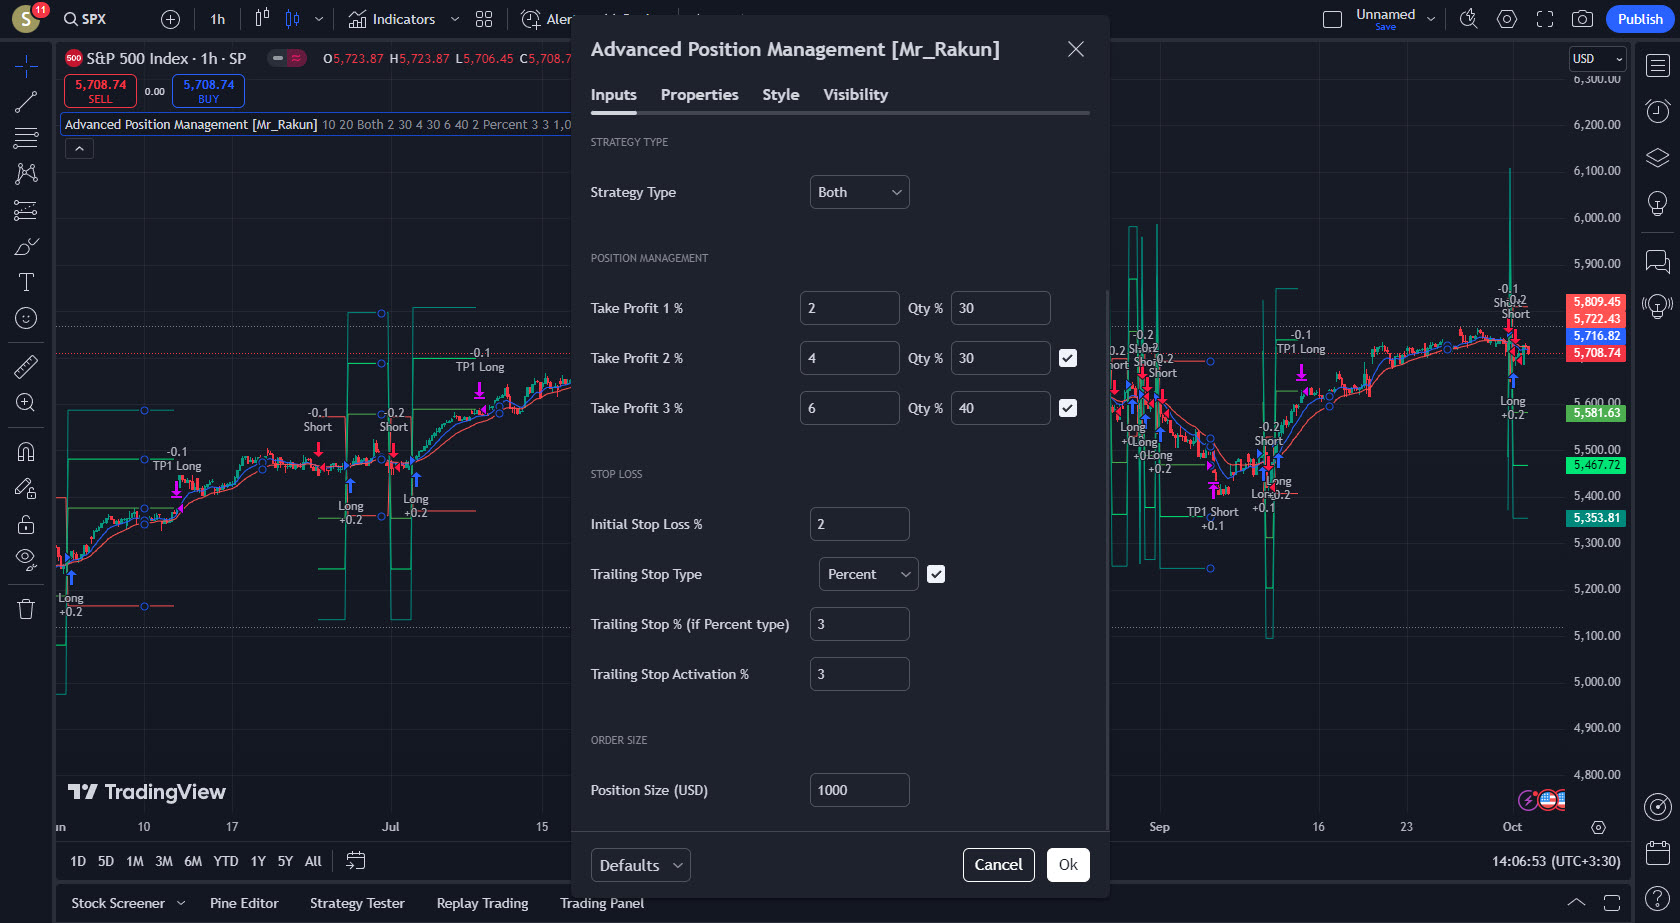Switch to the Properties tab
Image resolution: width=1680 pixels, height=923 pixels.
click(x=699, y=95)
